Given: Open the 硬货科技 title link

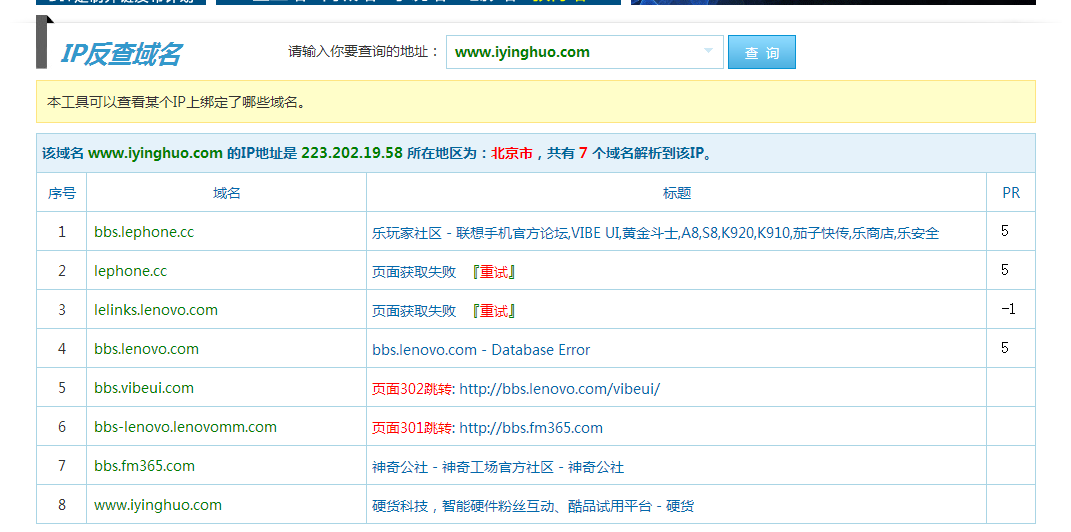Looking at the screenshot, I should 533,506.
